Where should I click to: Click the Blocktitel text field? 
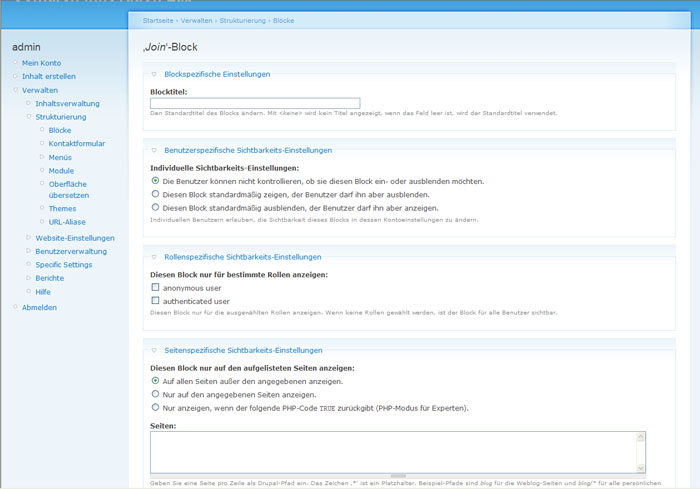pyautogui.click(x=255, y=103)
